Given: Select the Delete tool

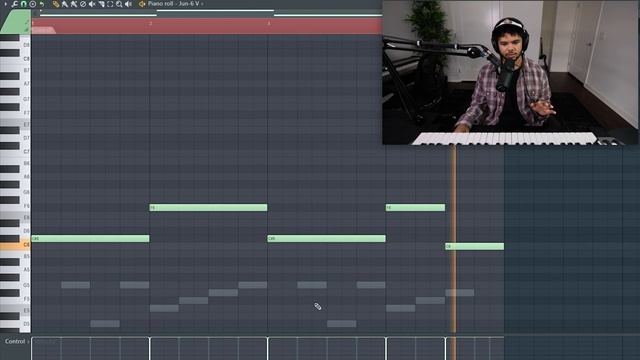Looking at the screenshot, I should [83, 4].
